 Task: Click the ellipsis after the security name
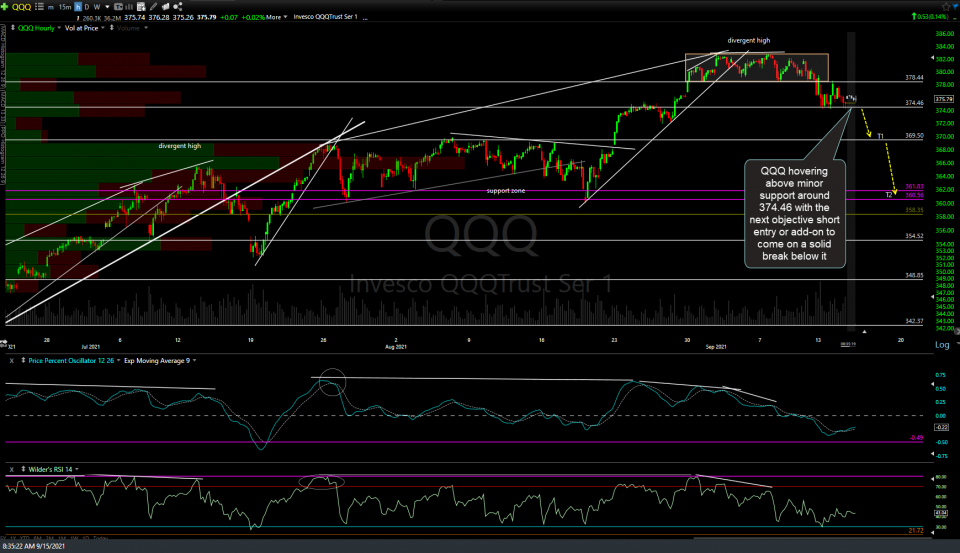click(x=366, y=18)
